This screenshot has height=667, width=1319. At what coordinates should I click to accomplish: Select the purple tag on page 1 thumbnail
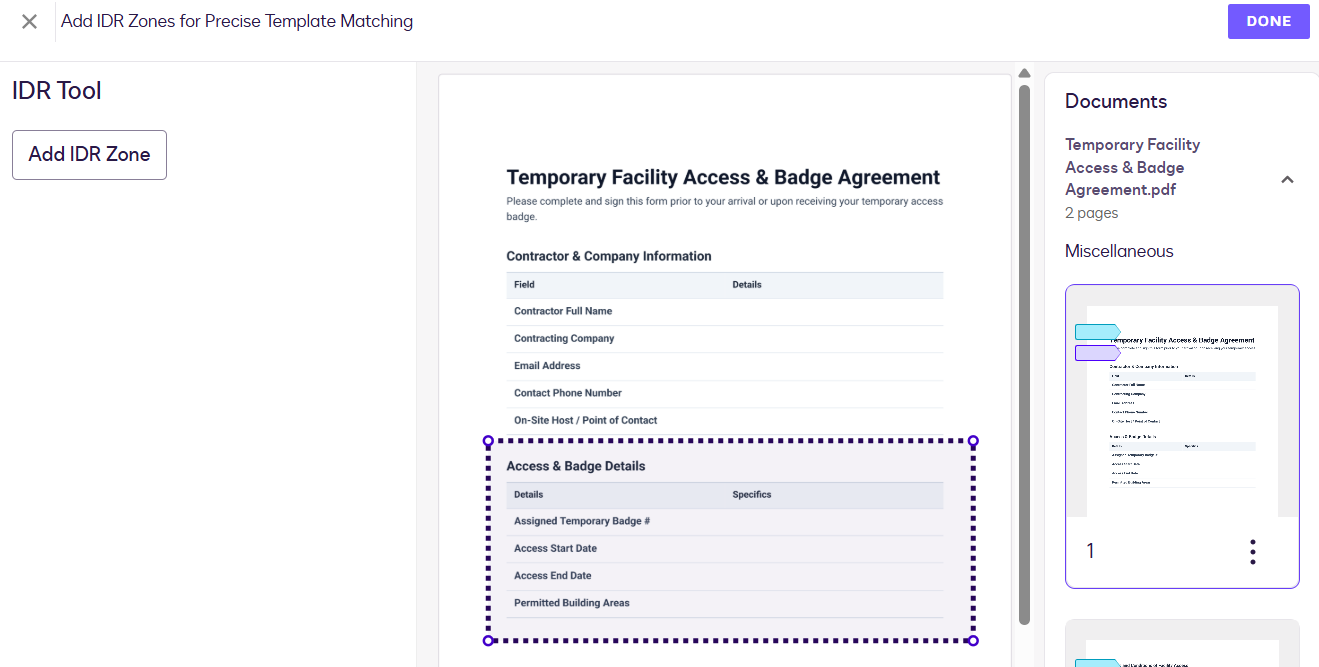coord(1097,353)
